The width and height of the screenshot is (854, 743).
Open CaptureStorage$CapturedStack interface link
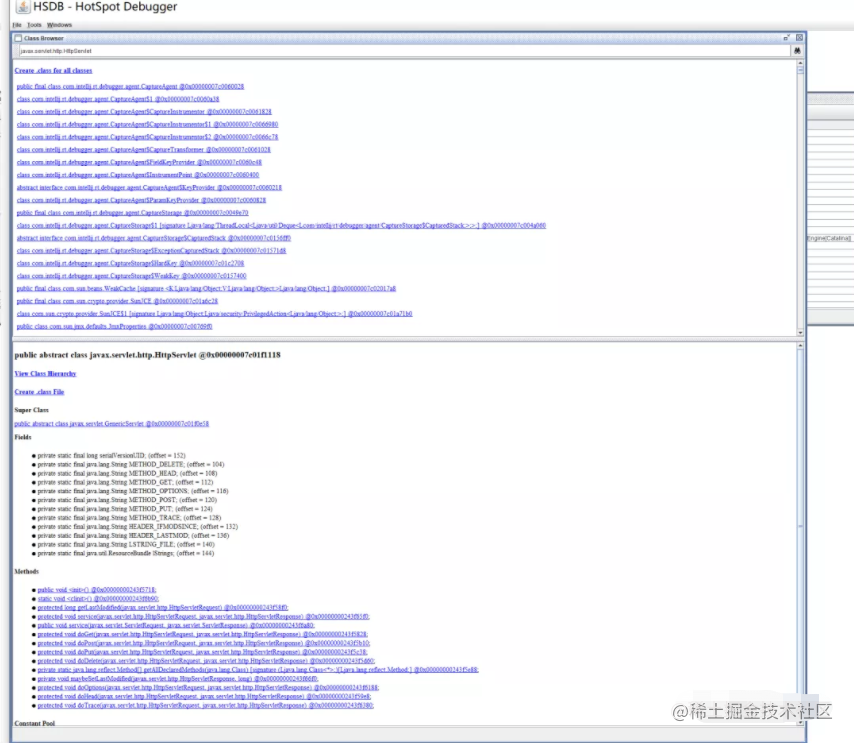154,238
